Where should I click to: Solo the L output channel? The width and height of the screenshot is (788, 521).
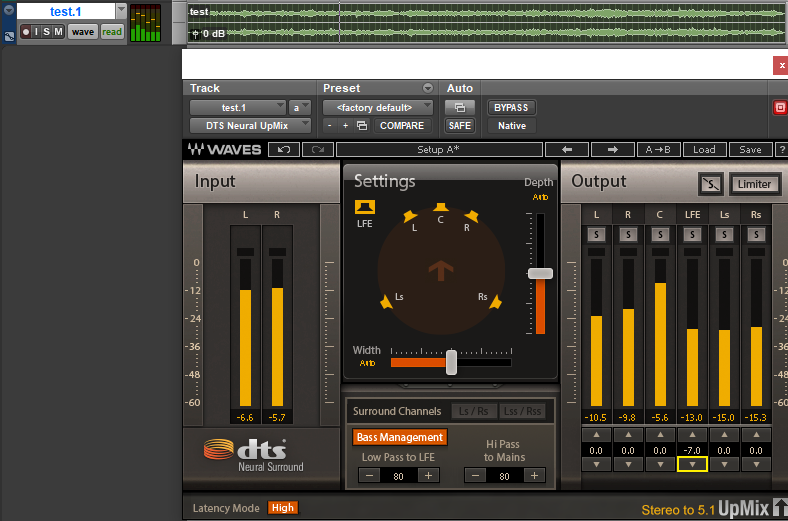(x=596, y=234)
